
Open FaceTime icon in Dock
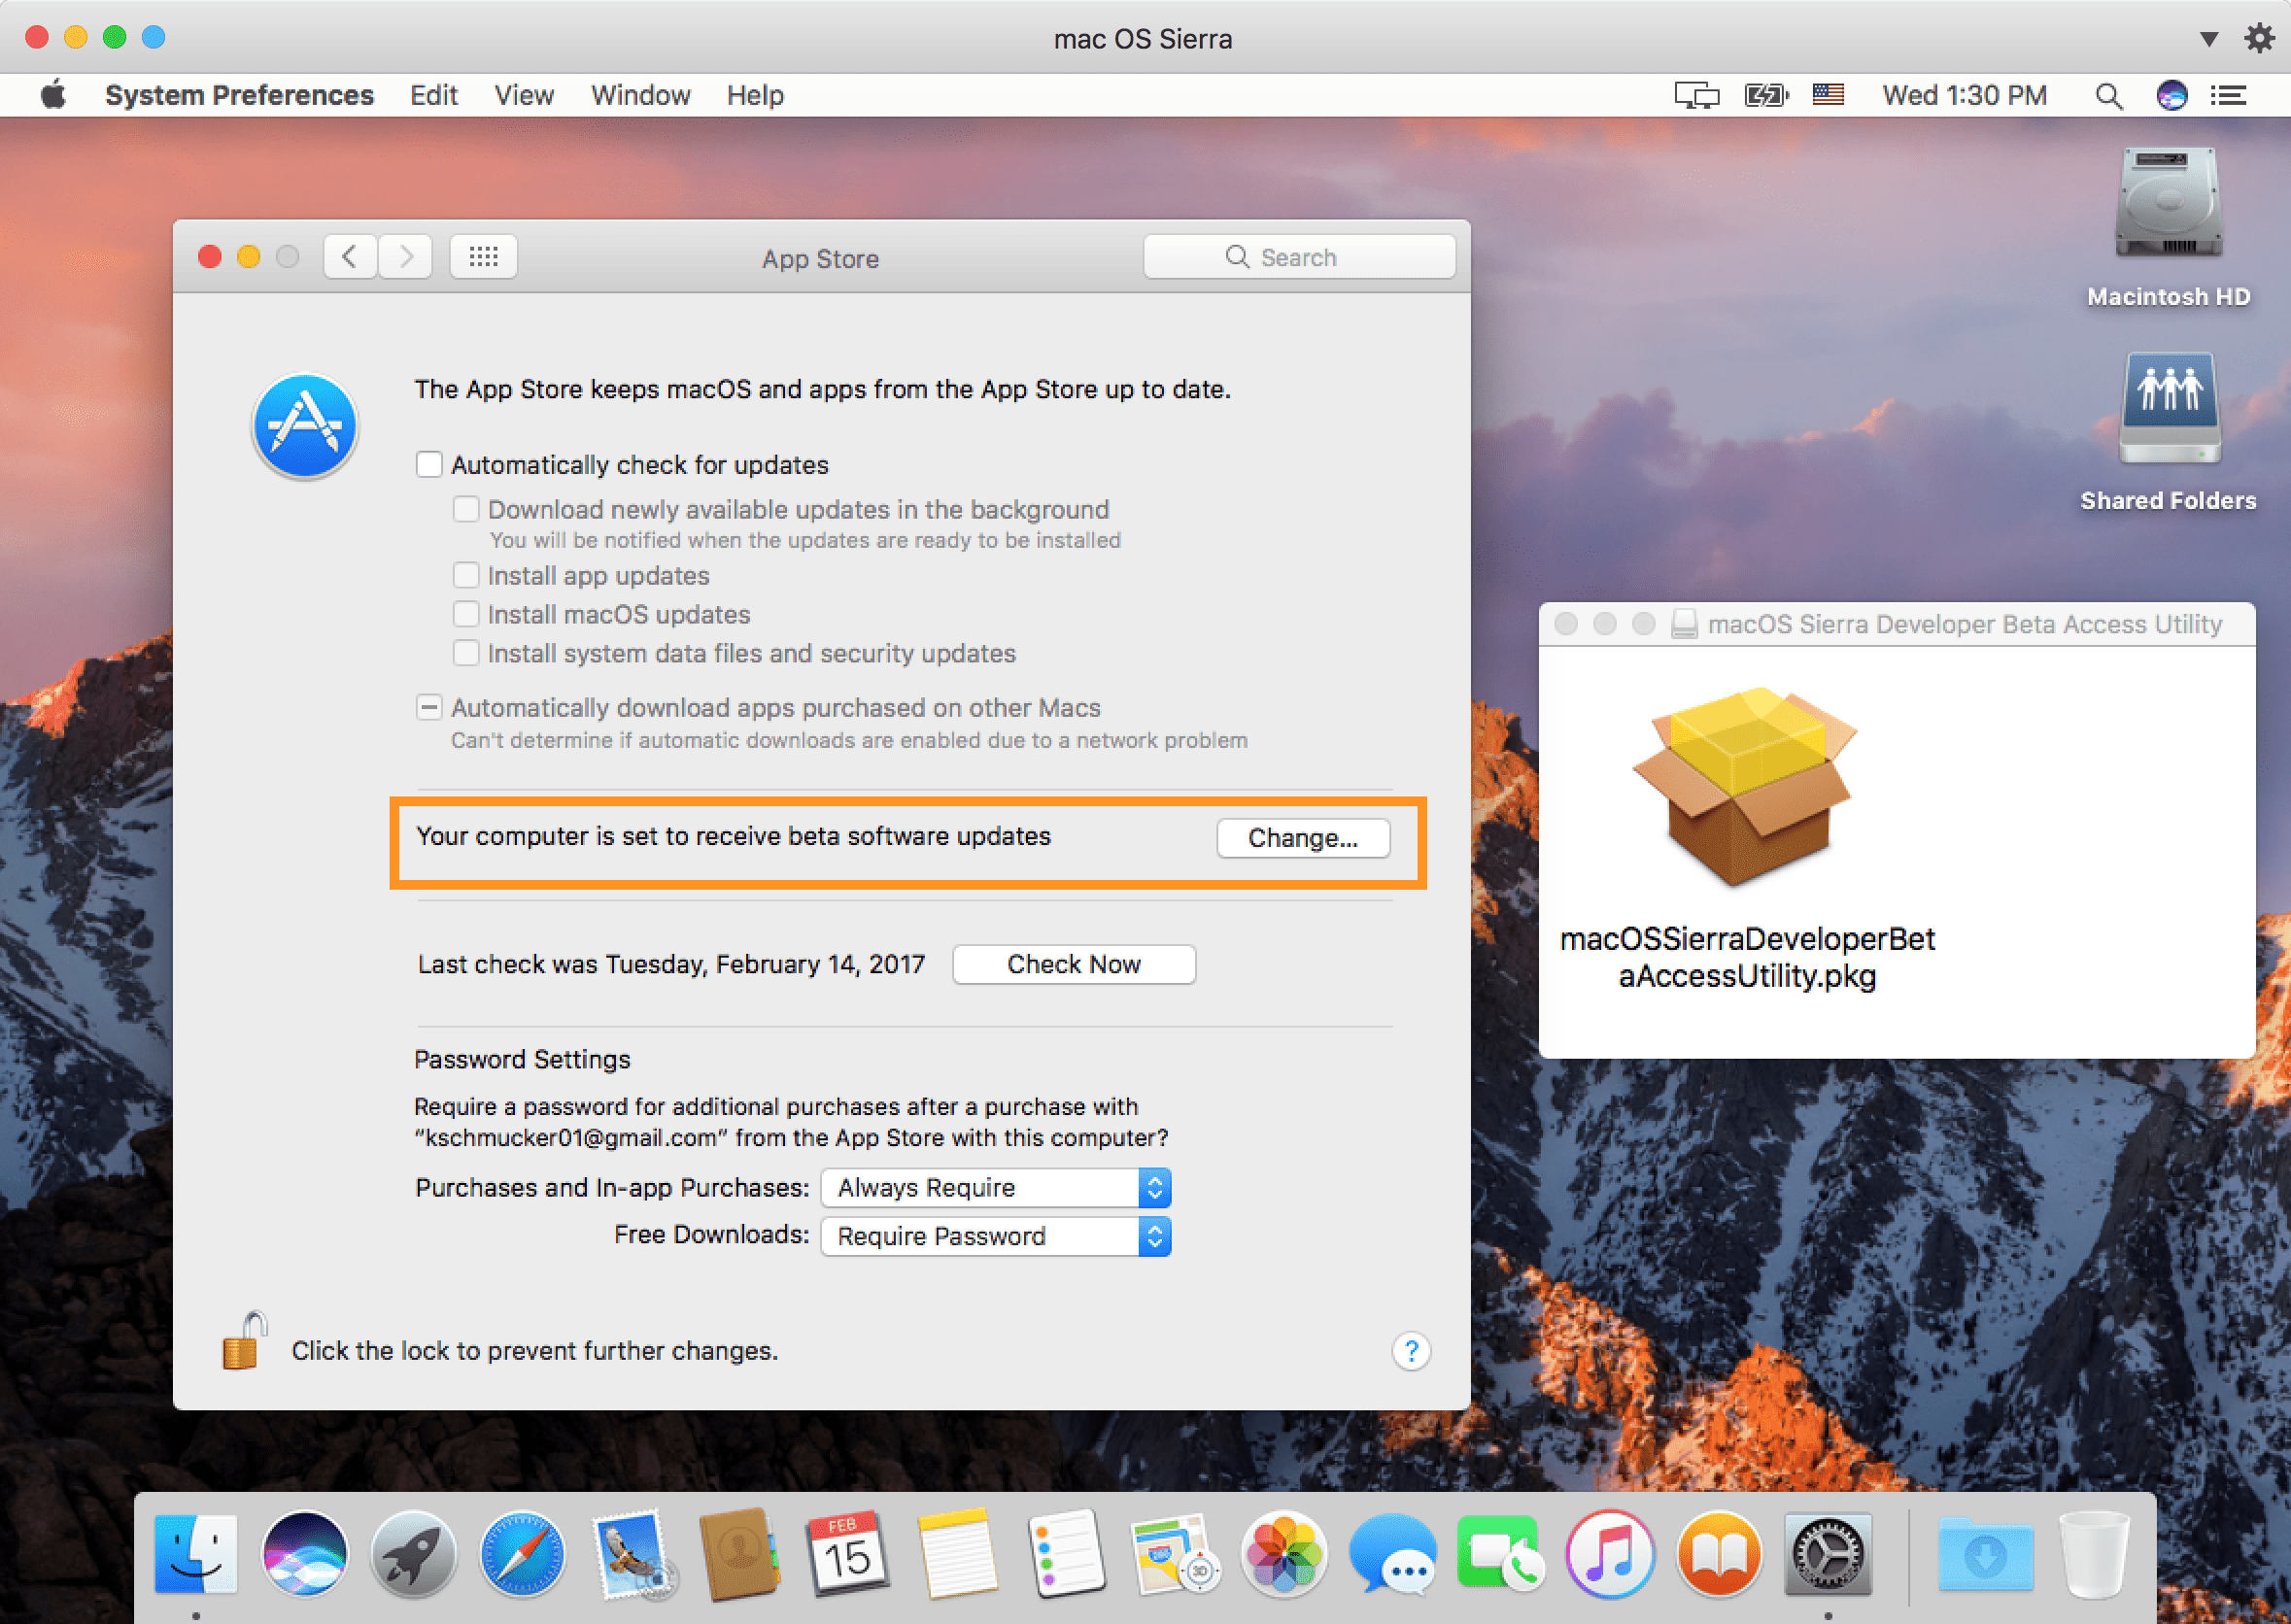point(1500,1554)
